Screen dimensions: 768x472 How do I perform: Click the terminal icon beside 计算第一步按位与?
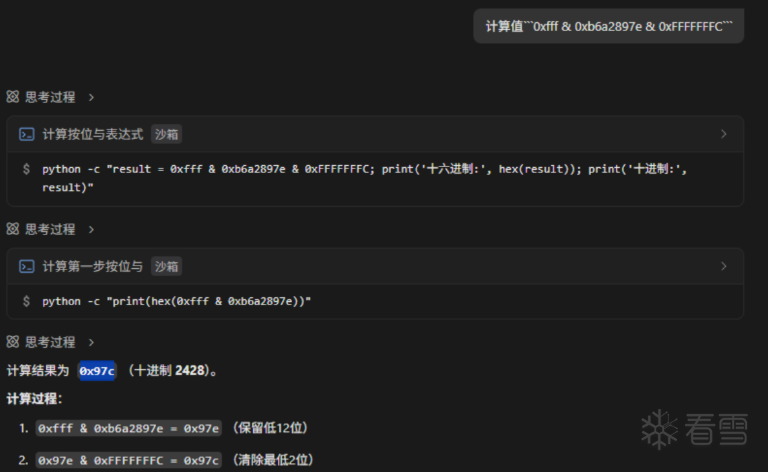(x=26, y=266)
